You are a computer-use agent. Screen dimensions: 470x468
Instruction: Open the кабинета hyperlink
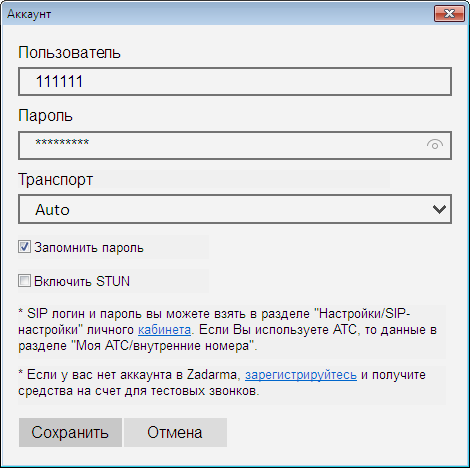[x=164, y=330]
